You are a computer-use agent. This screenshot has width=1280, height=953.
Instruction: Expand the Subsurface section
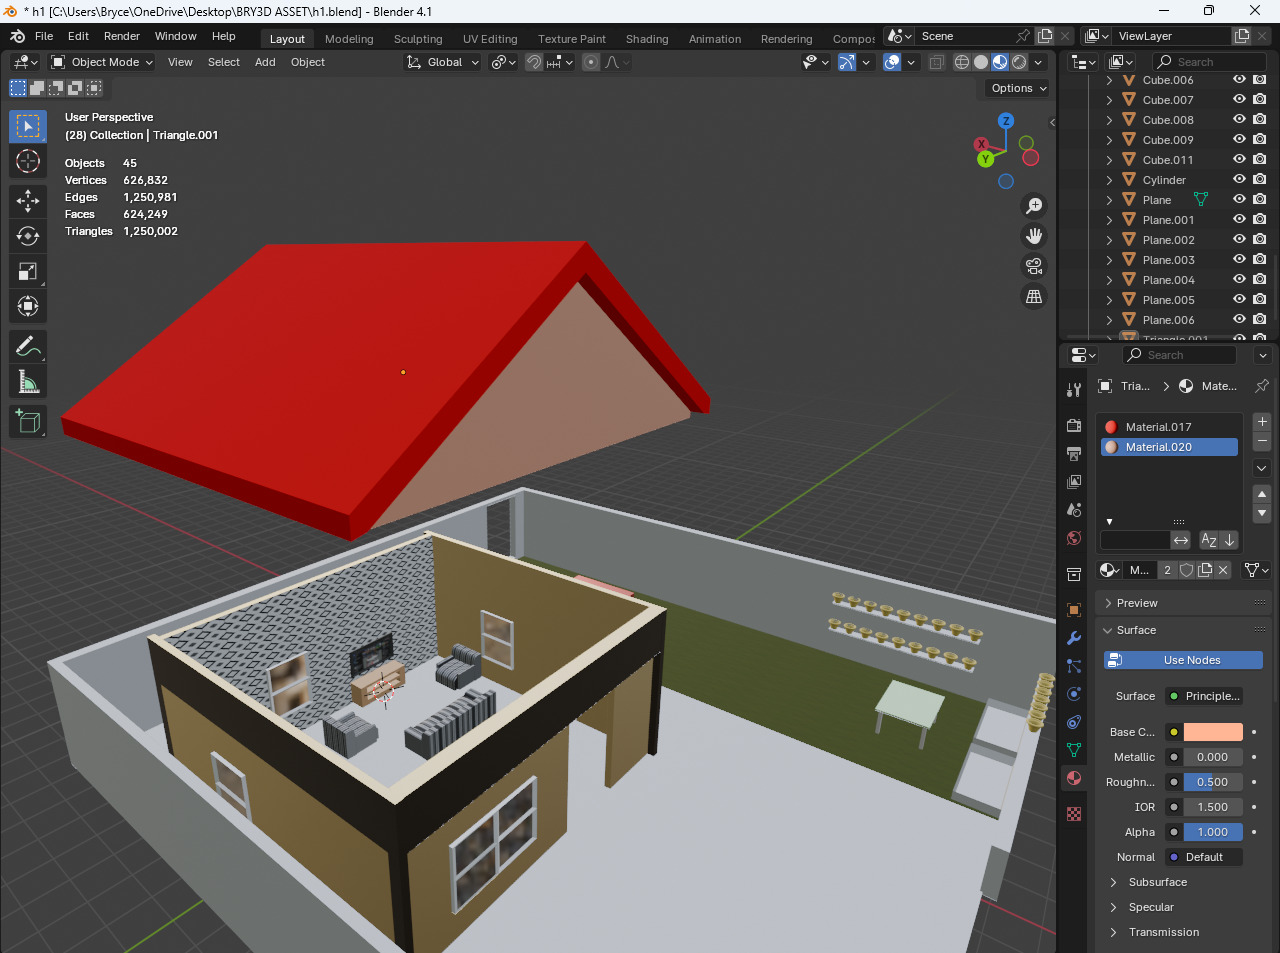click(x=1114, y=882)
